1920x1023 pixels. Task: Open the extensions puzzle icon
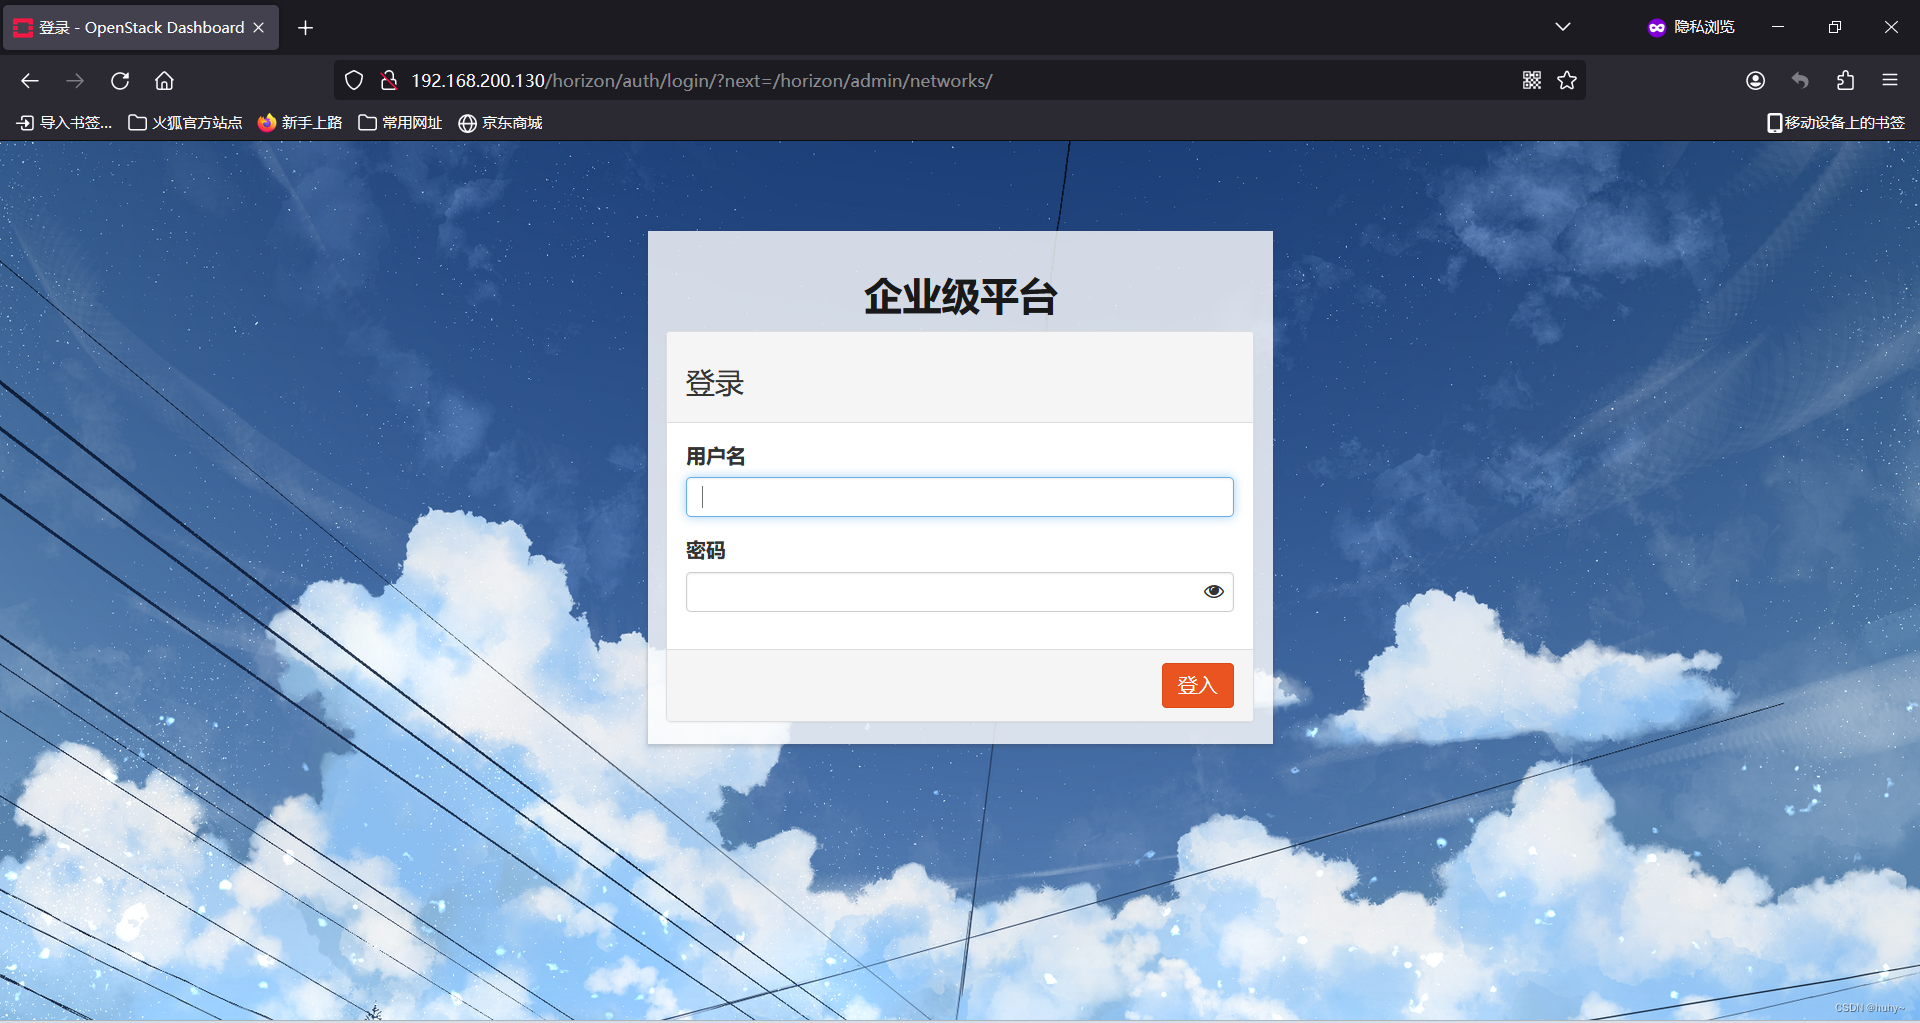pyautogui.click(x=1845, y=80)
